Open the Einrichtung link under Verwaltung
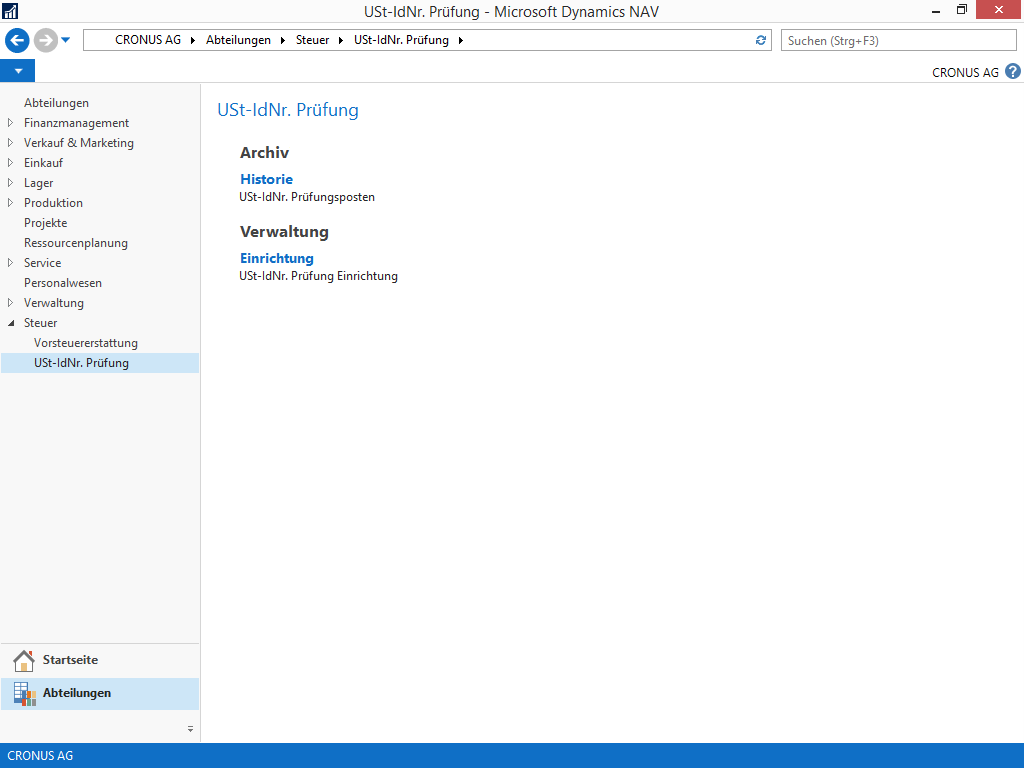The image size is (1024, 768). click(277, 258)
